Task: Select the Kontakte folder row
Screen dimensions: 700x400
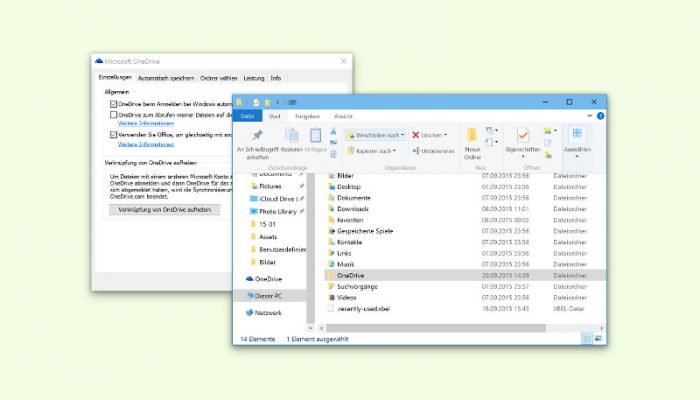Action: (466, 242)
